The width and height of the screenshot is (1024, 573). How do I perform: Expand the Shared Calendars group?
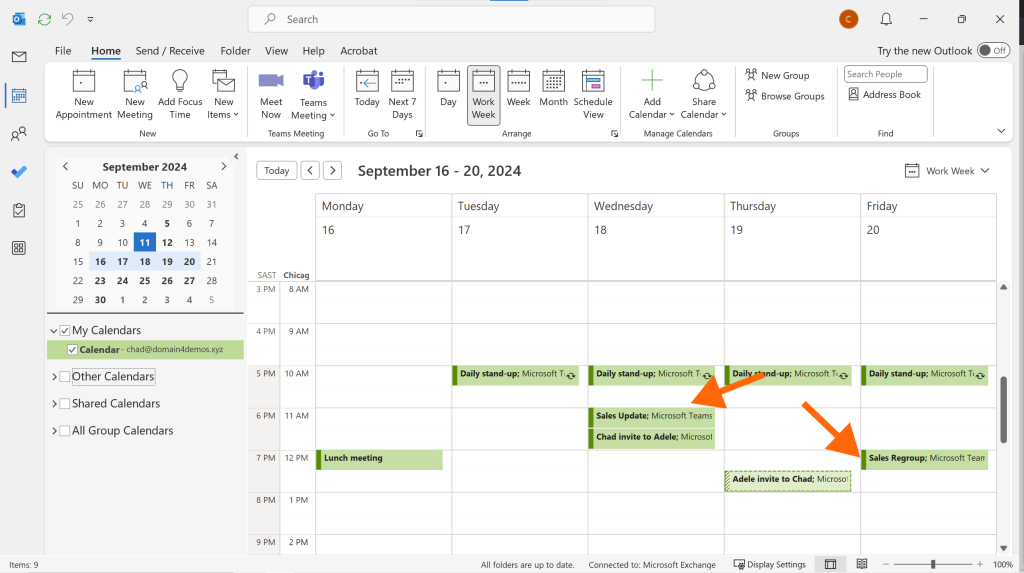pyautogui.click(x=54, y=404)
